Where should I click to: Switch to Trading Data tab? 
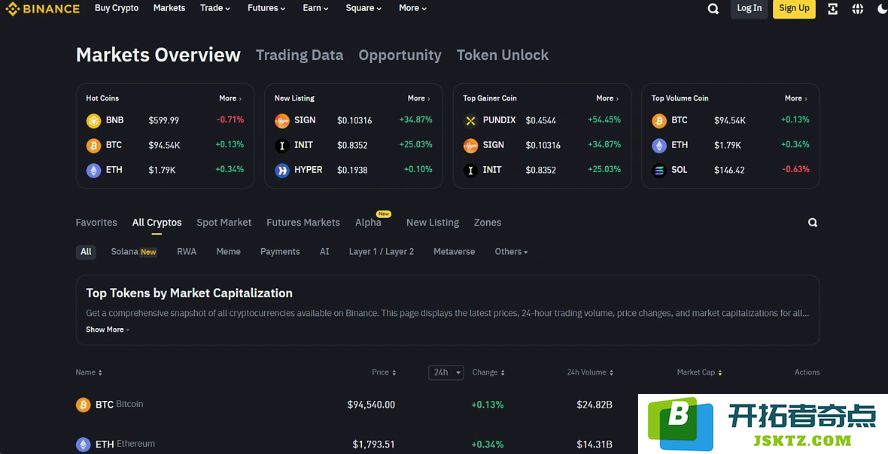click(x=300, y=55)
